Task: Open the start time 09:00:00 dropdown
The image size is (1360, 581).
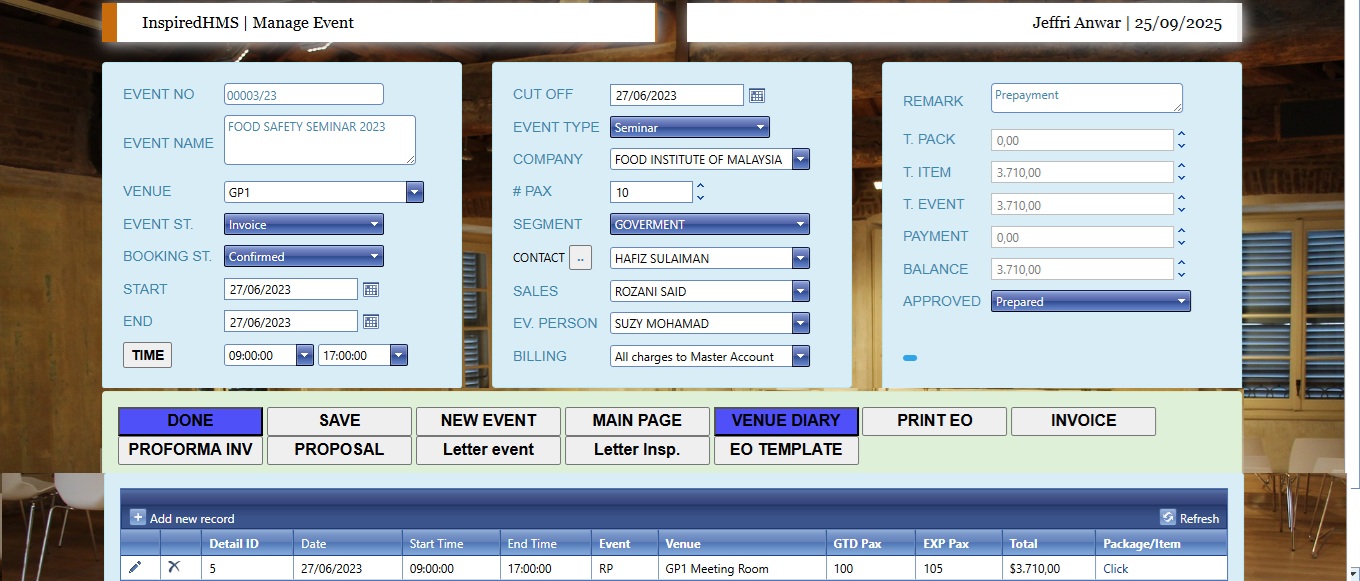Action: (305, 355)
